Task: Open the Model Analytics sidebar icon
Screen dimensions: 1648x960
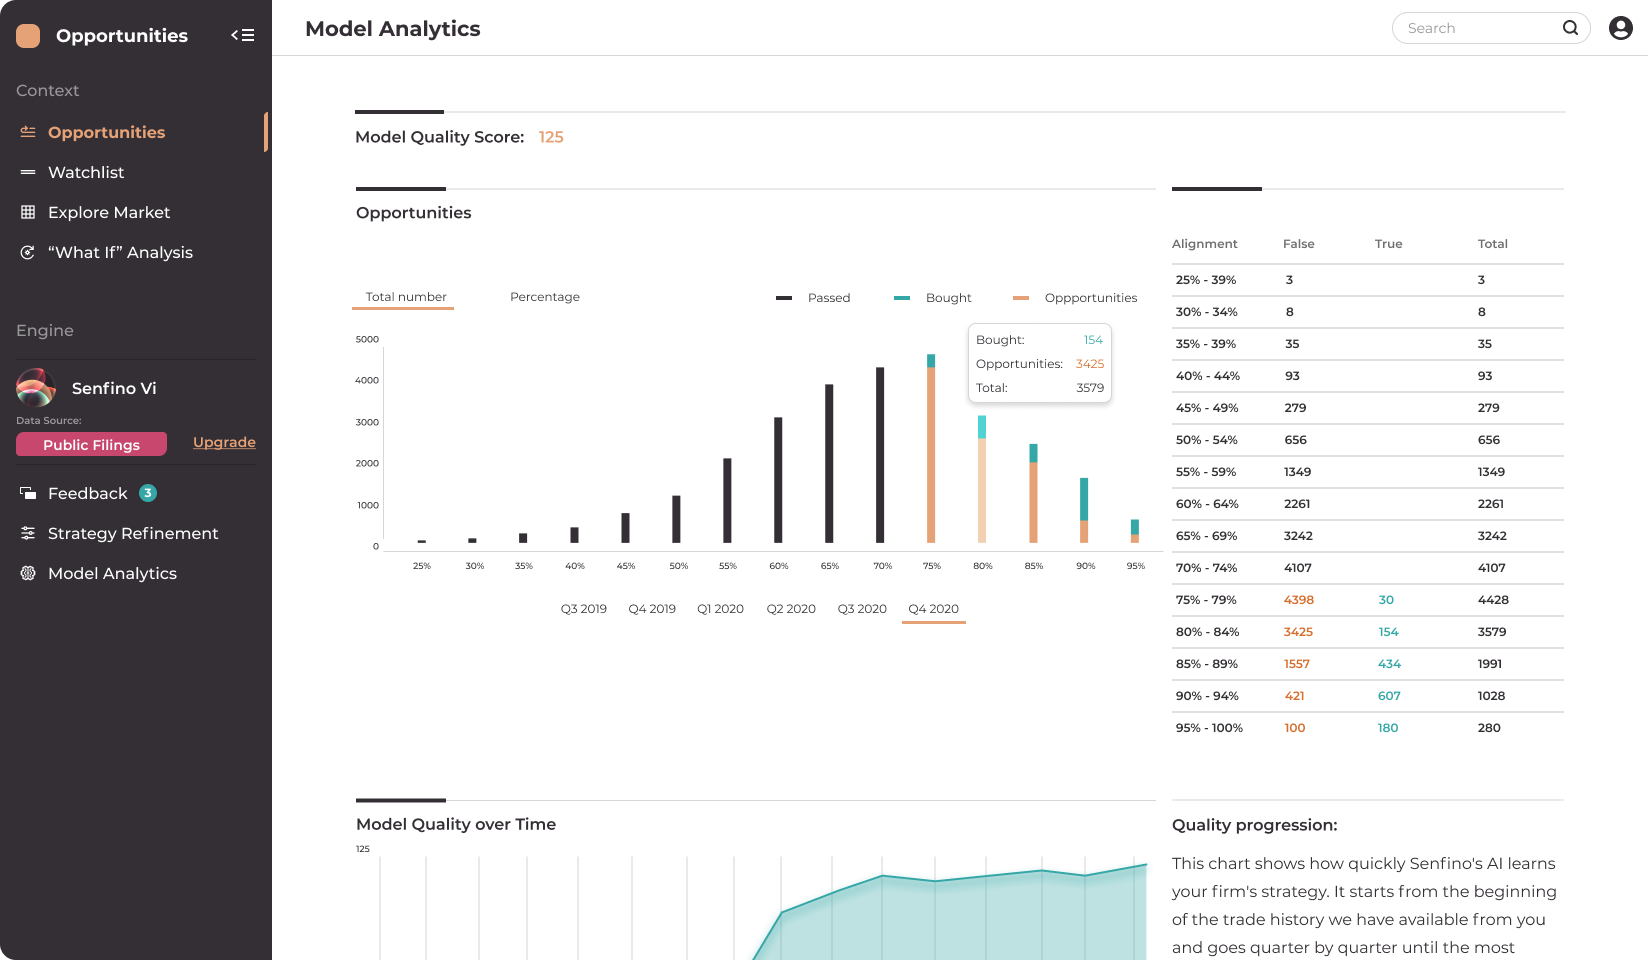Action: tap(28, 573)
